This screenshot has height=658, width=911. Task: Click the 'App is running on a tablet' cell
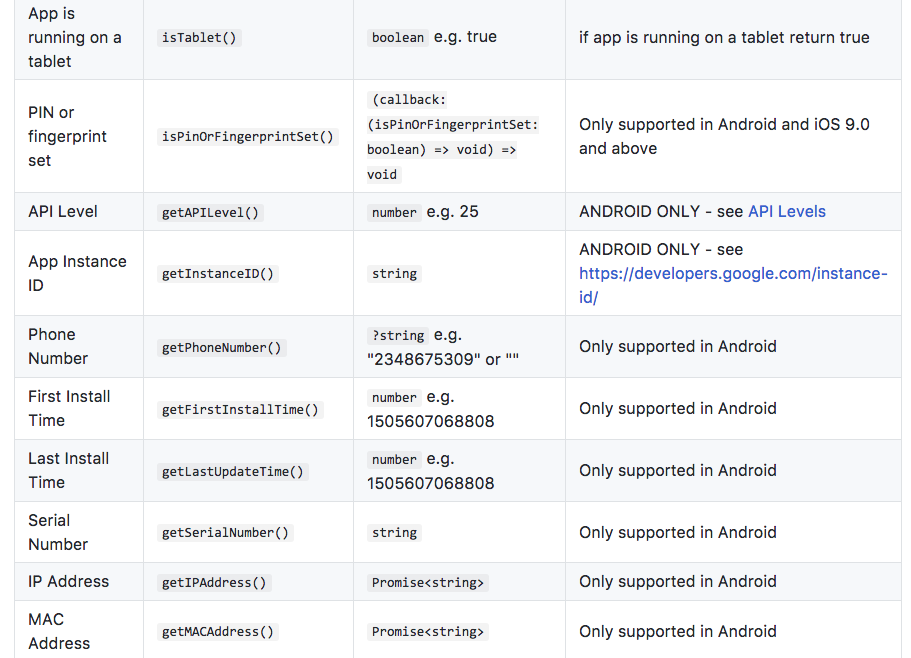[x=79, y=38]
